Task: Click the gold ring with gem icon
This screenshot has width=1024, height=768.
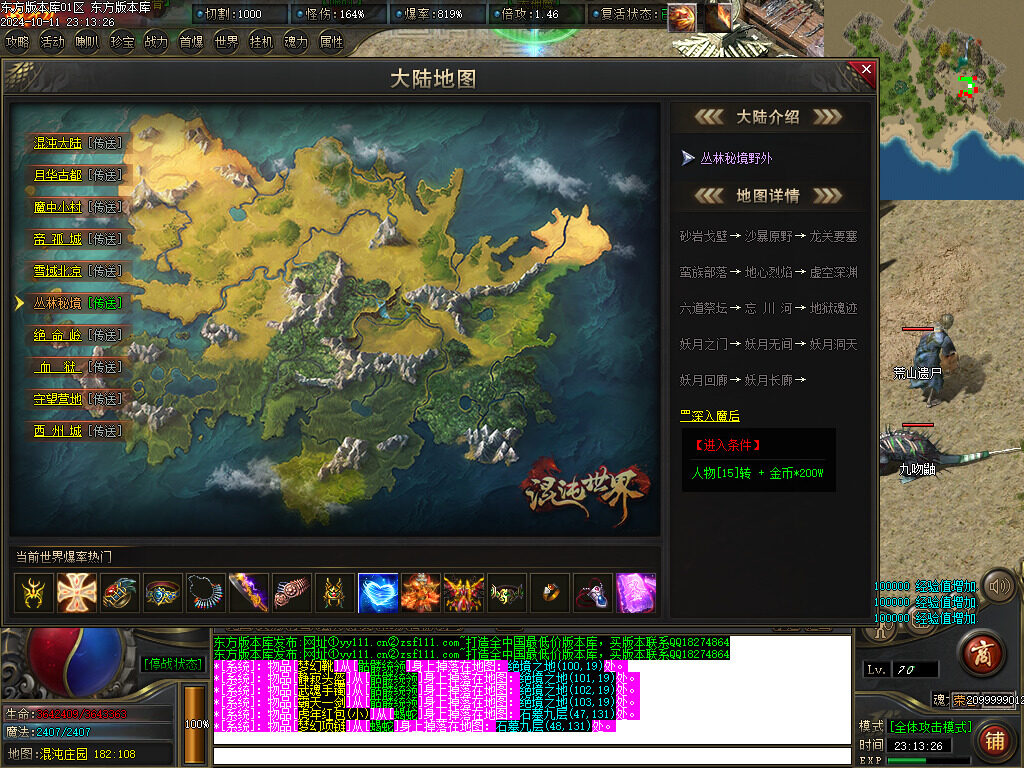Action: pyautogui.click(x=550, y=593)
